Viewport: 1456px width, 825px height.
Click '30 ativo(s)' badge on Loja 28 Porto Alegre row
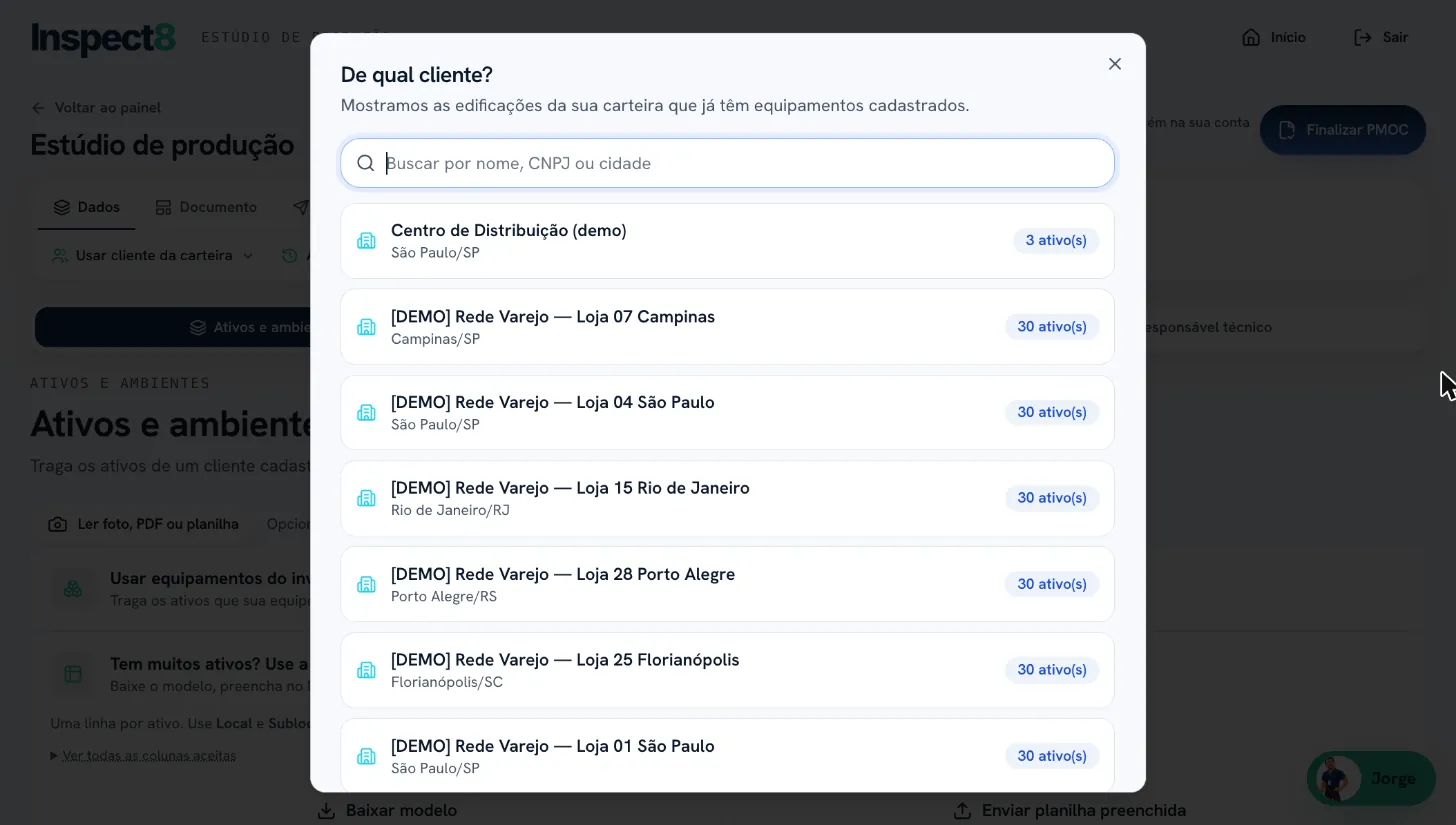coord(1052,584)
